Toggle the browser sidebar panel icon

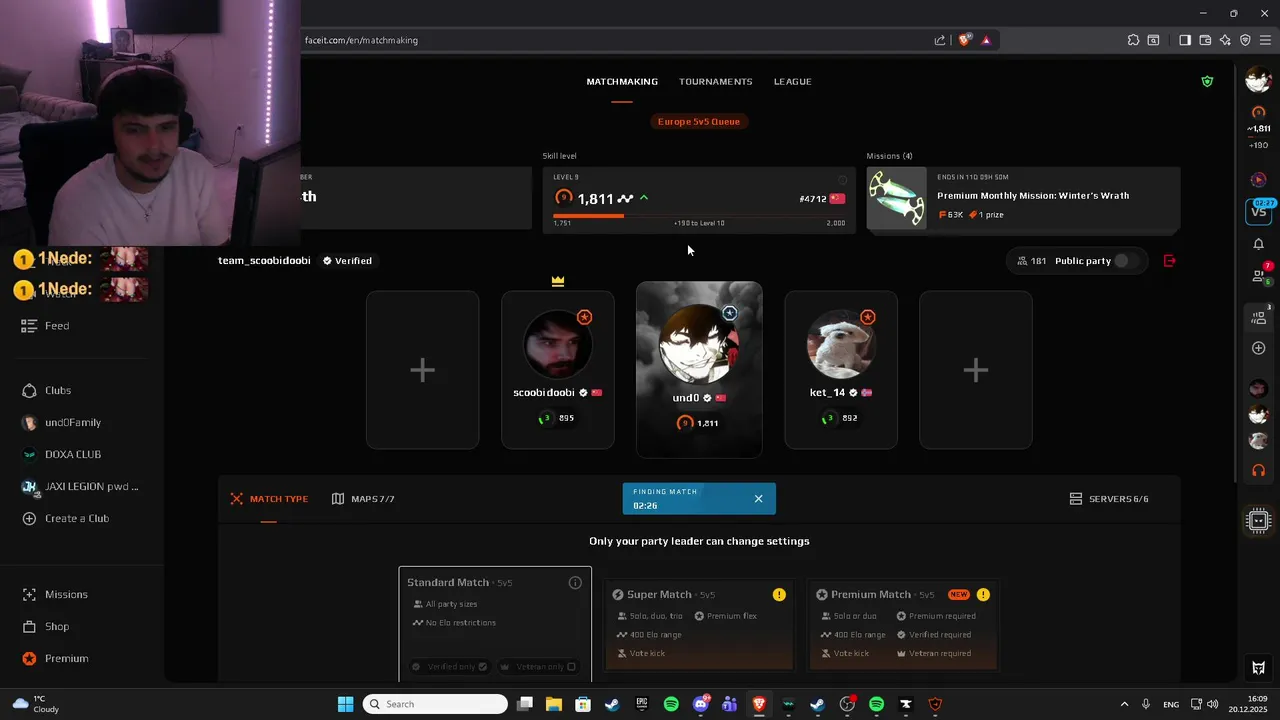1185,40
